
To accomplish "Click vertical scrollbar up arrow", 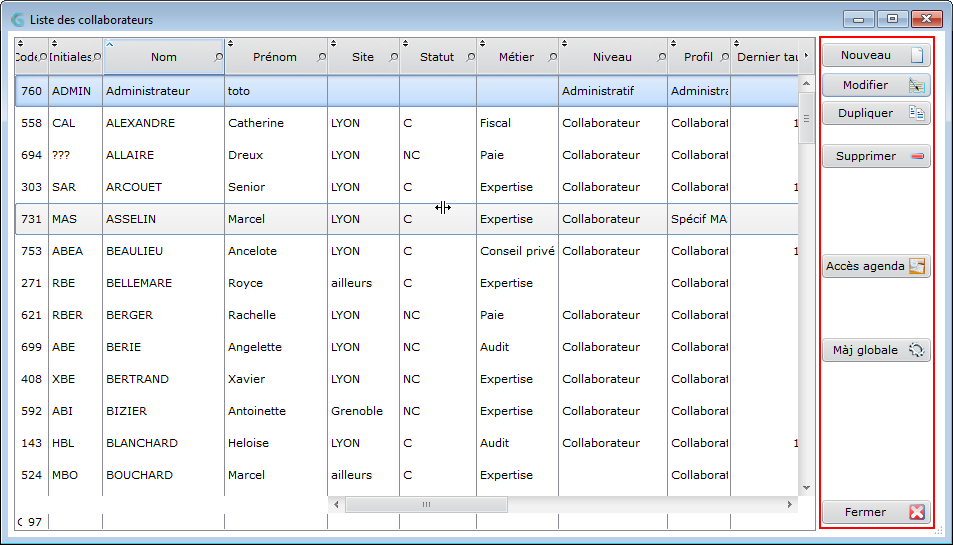I will click(807, 83).
